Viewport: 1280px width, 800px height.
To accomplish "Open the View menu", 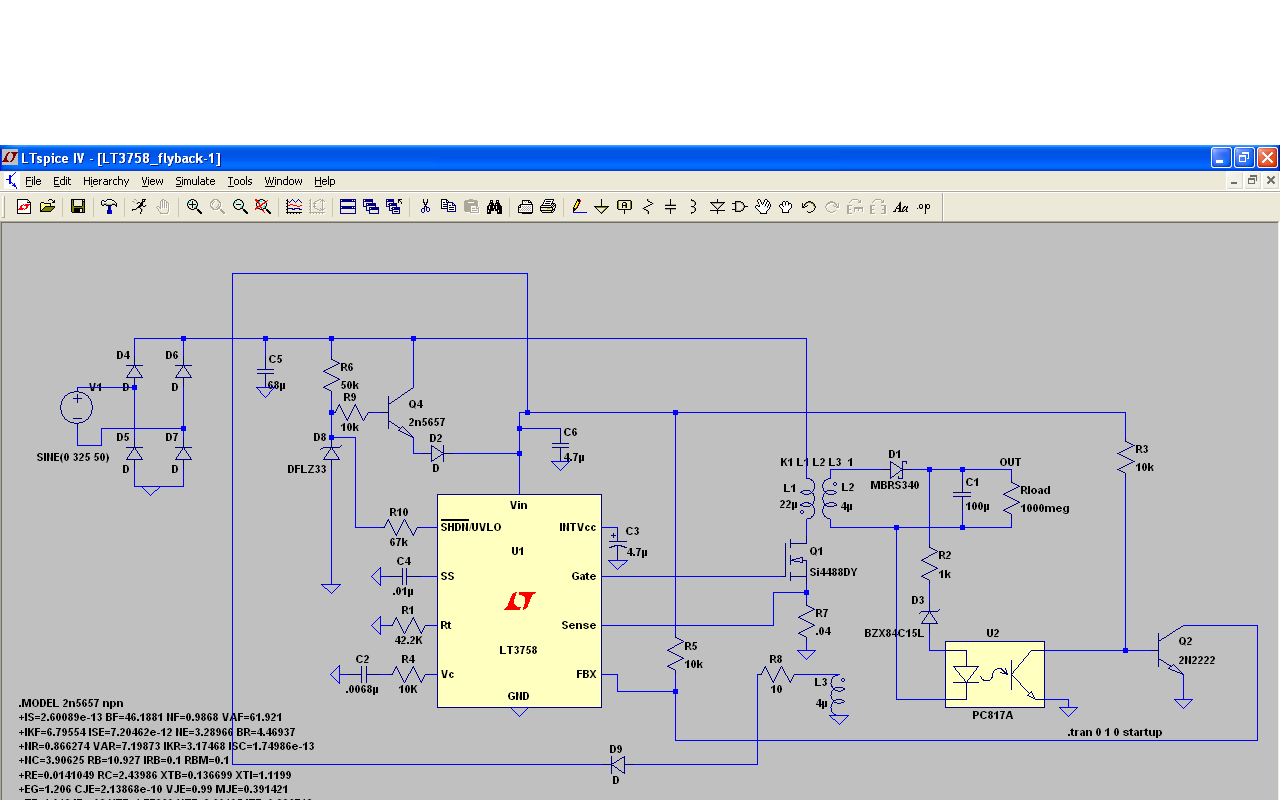I will pyautogui.click(x=152, y=181).
